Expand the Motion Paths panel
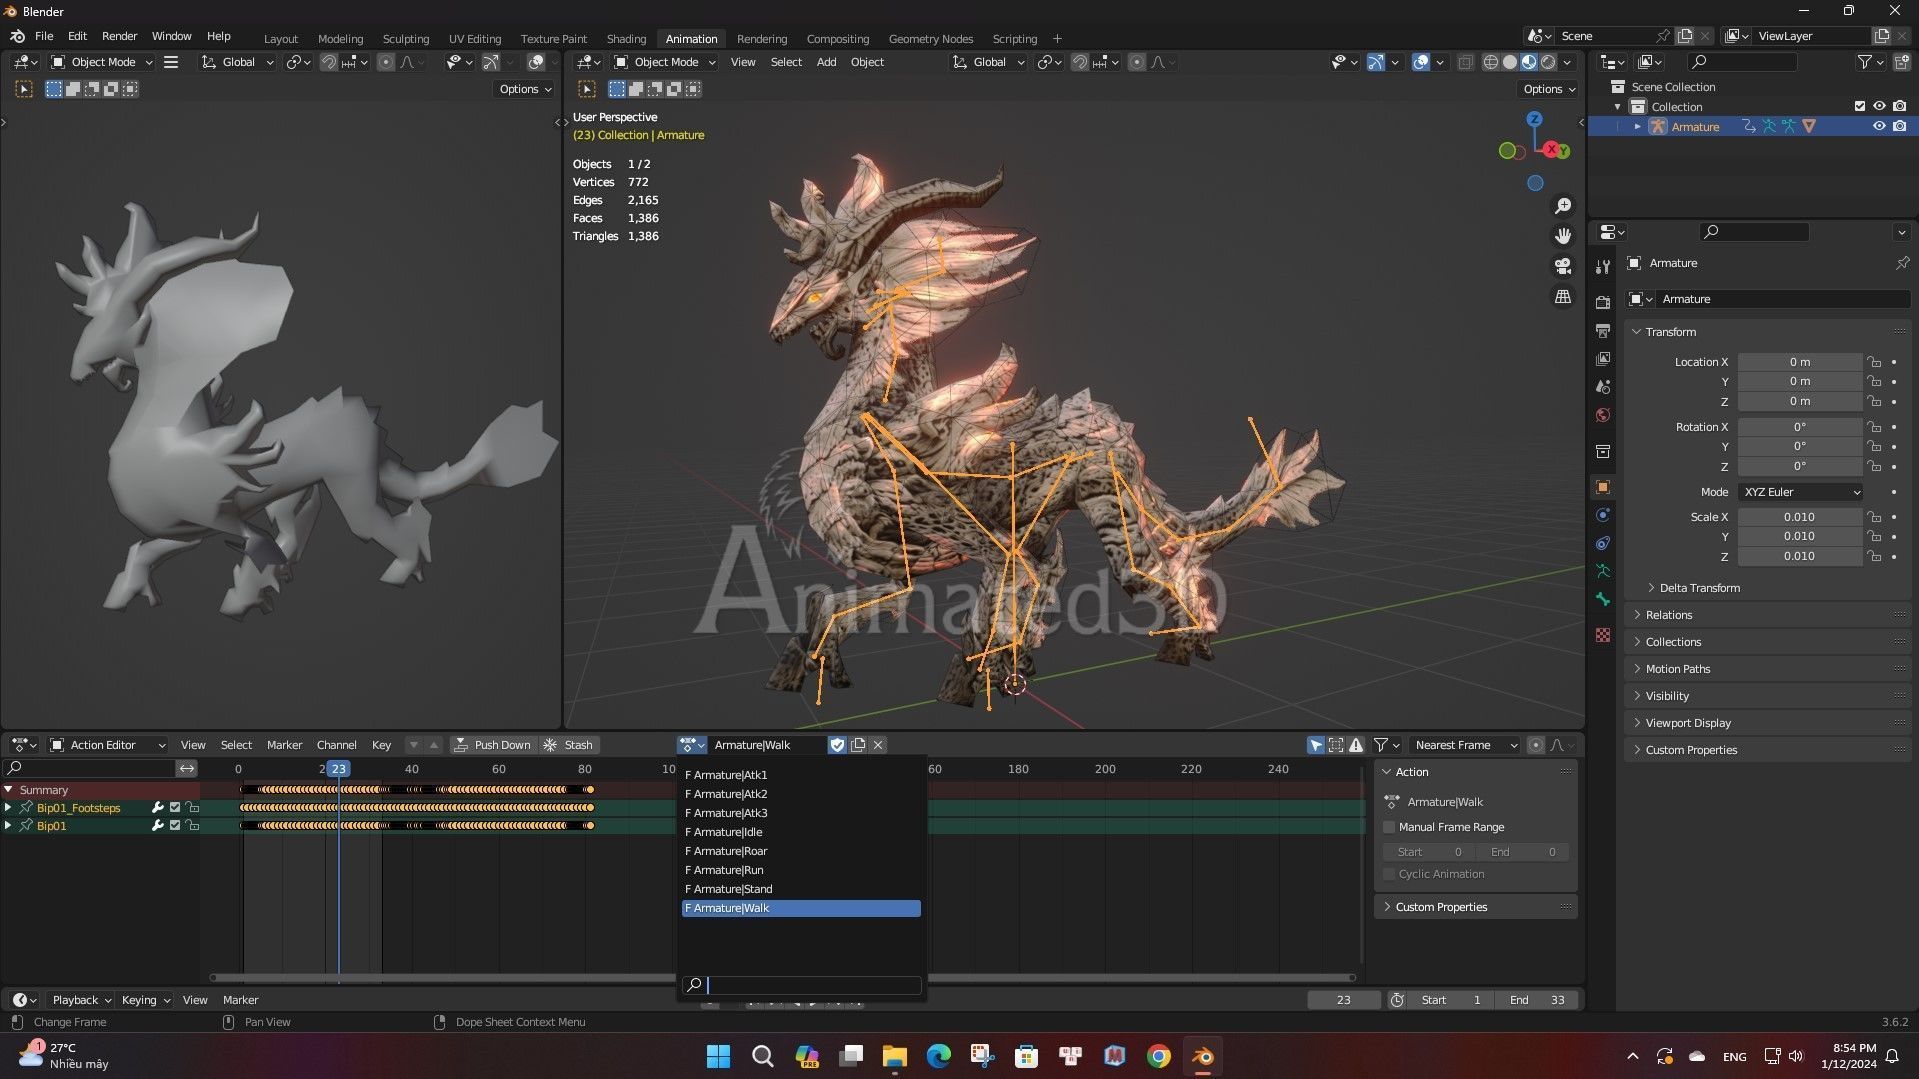This screenshot has height=1079, width=1919. click(1678, 669)
